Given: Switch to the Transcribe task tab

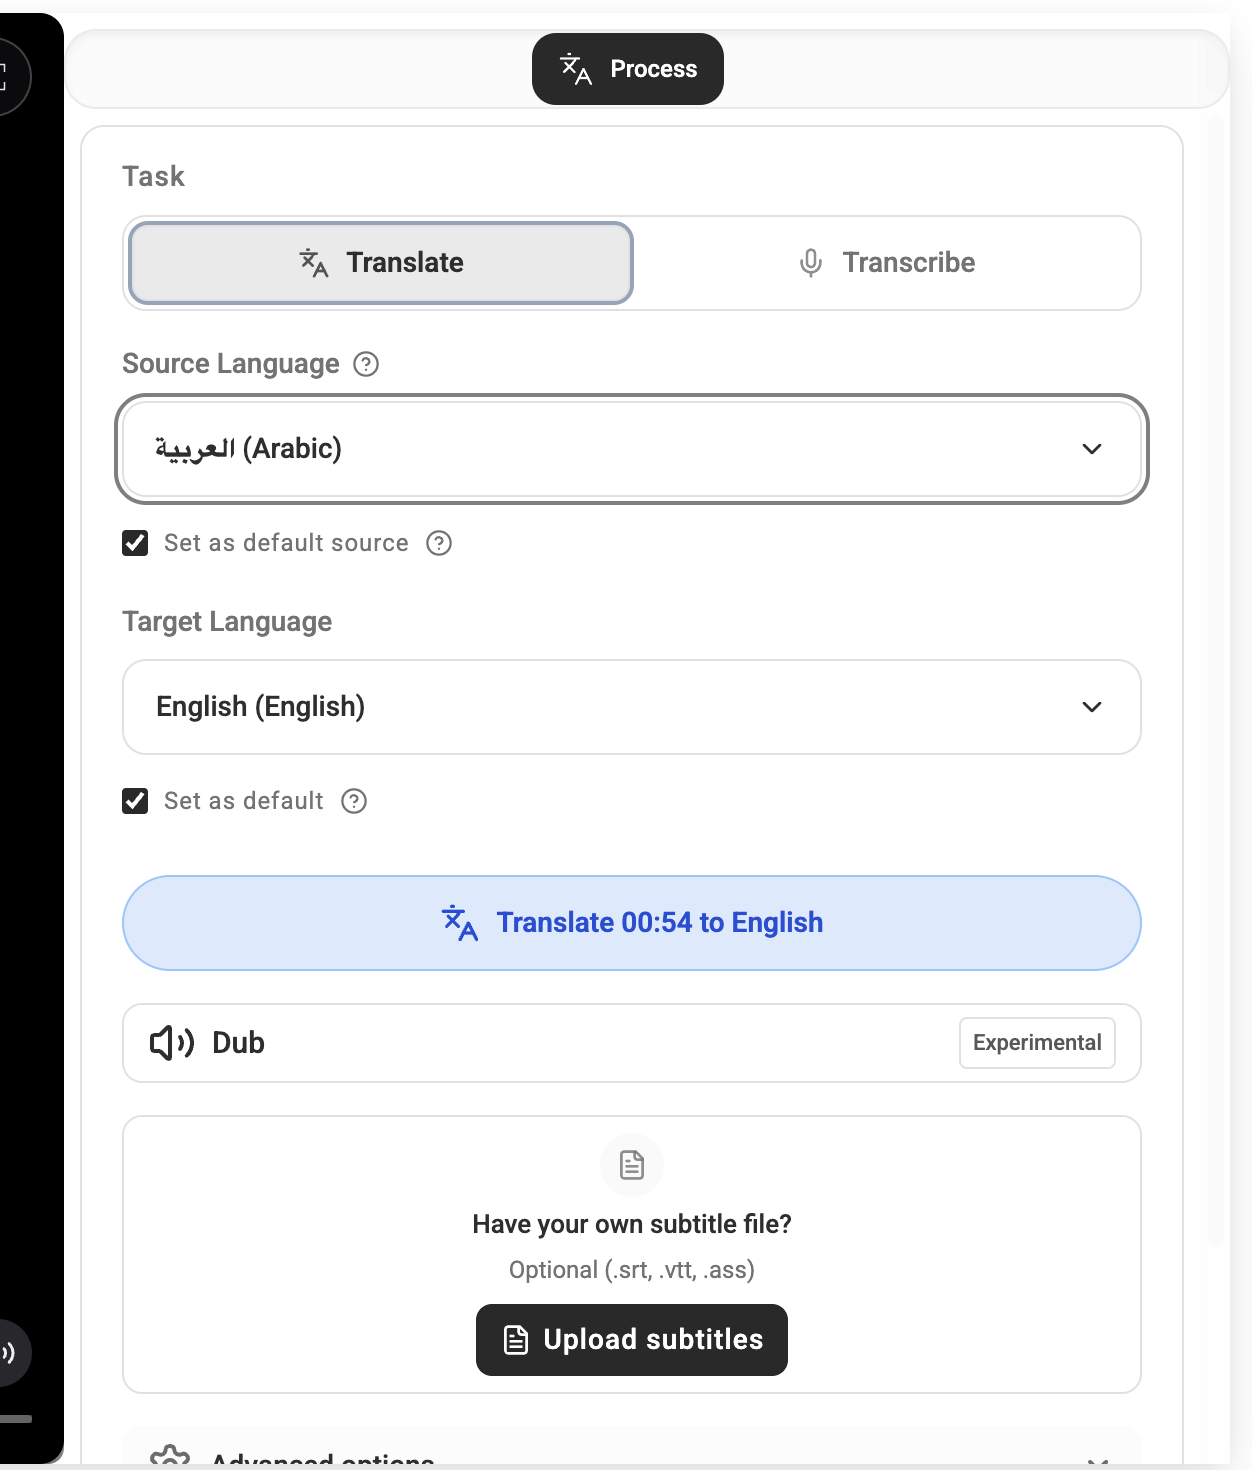Looking at the screenshot, I should (886, 263).
